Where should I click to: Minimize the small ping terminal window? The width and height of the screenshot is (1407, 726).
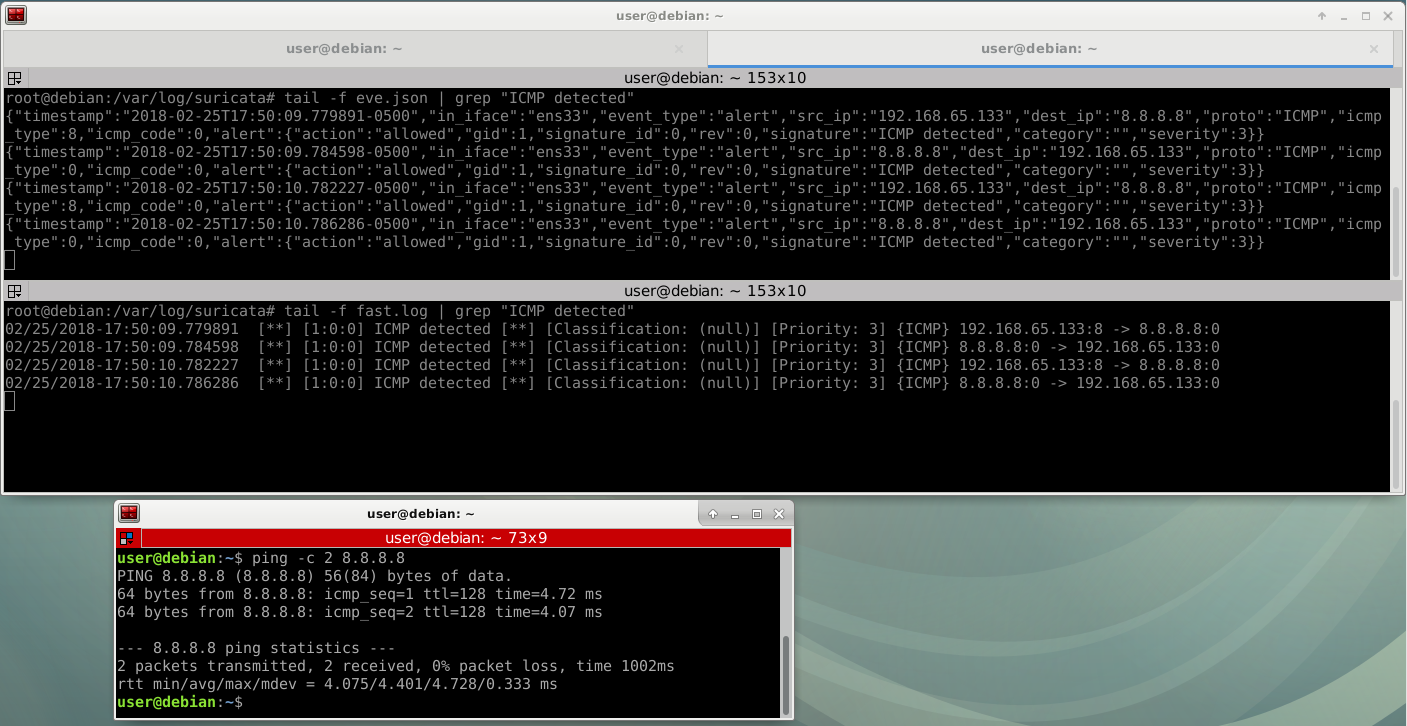735,514
